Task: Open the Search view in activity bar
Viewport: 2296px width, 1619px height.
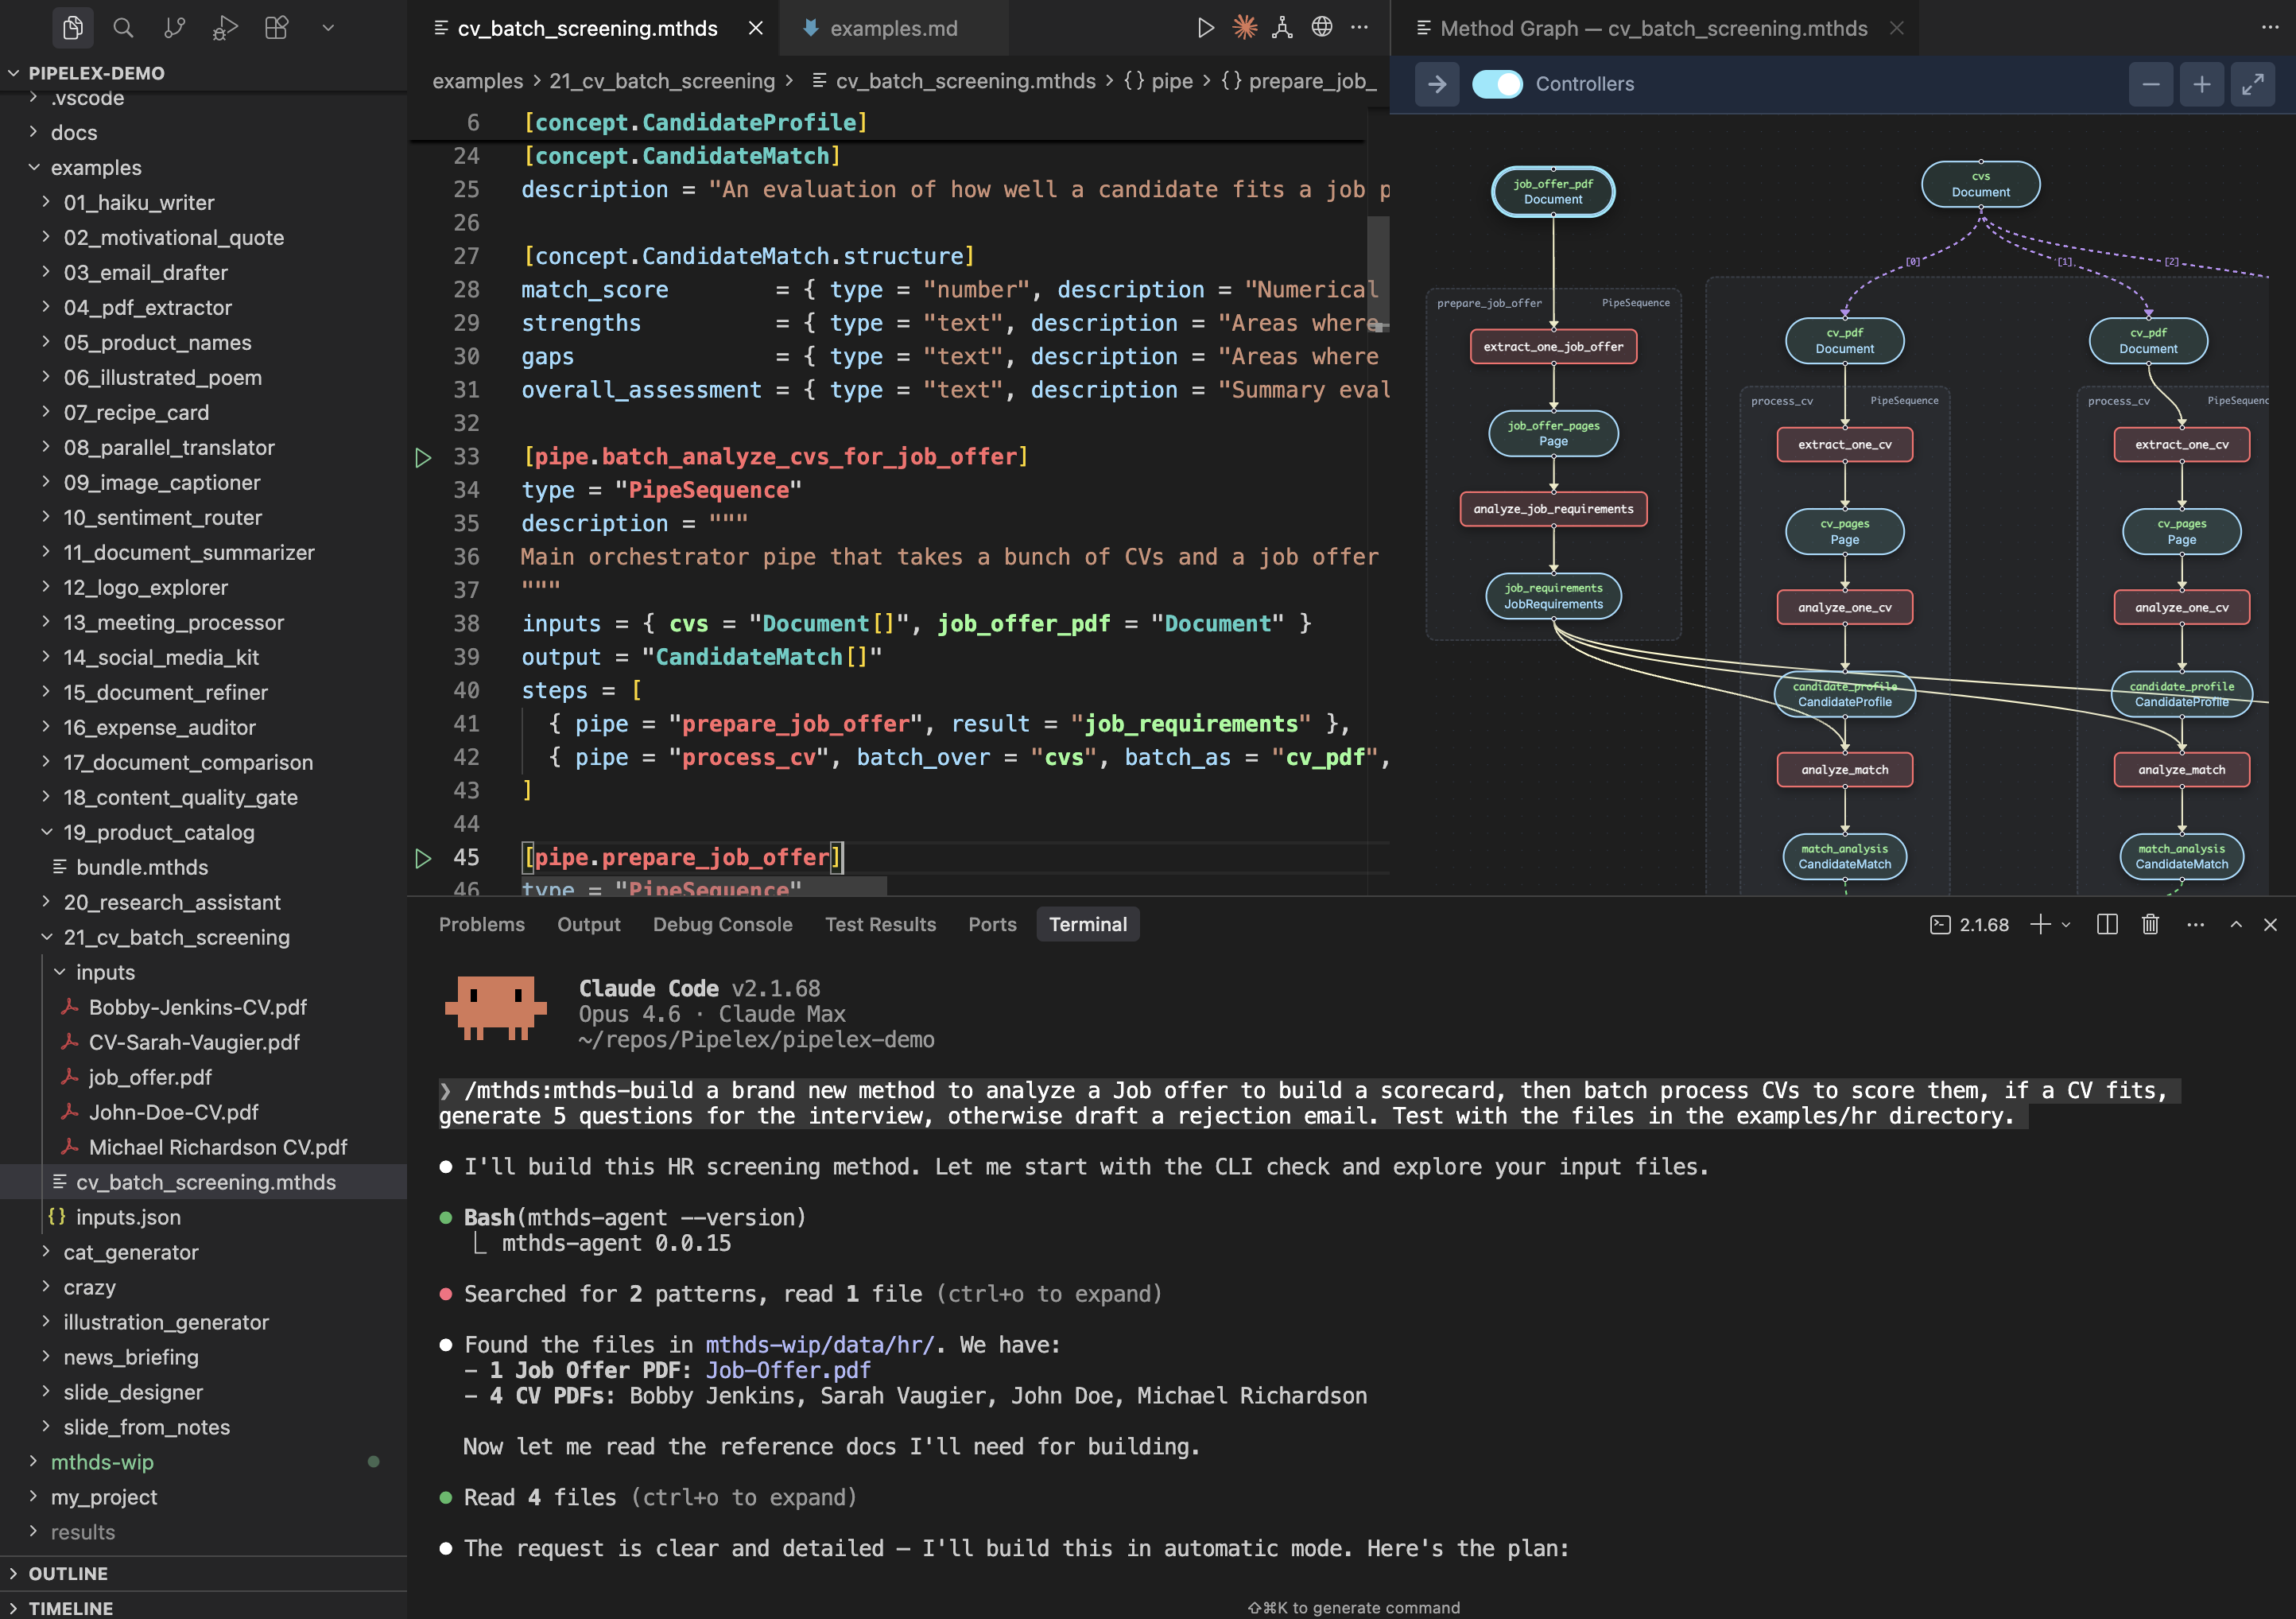Action: click(123, 28)
